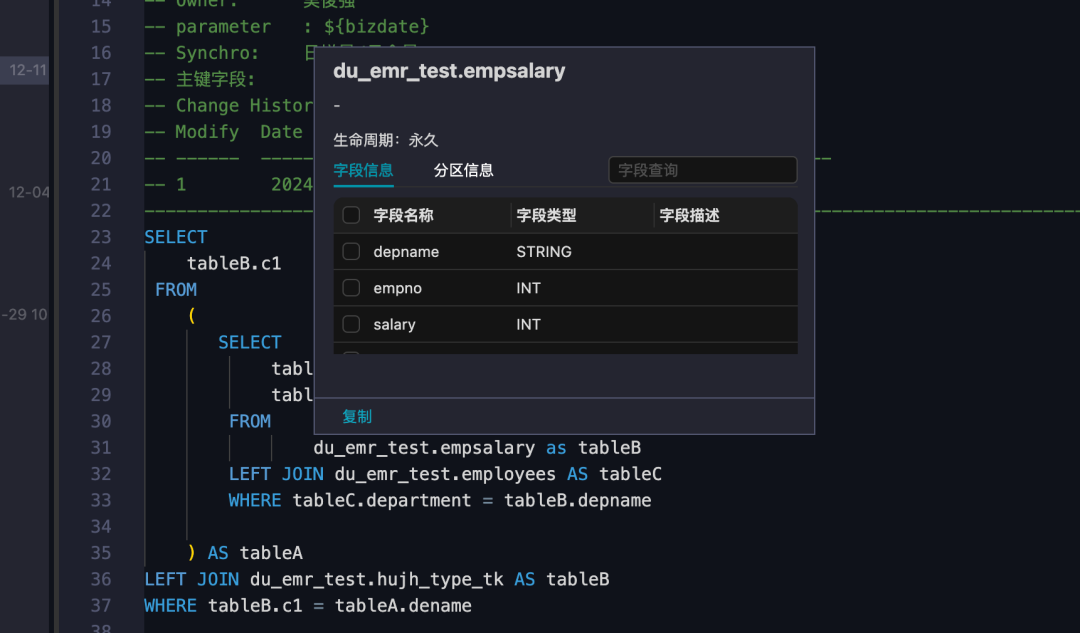
Task: Select the STRING type cell for depname
Action: tap(544, 252)
